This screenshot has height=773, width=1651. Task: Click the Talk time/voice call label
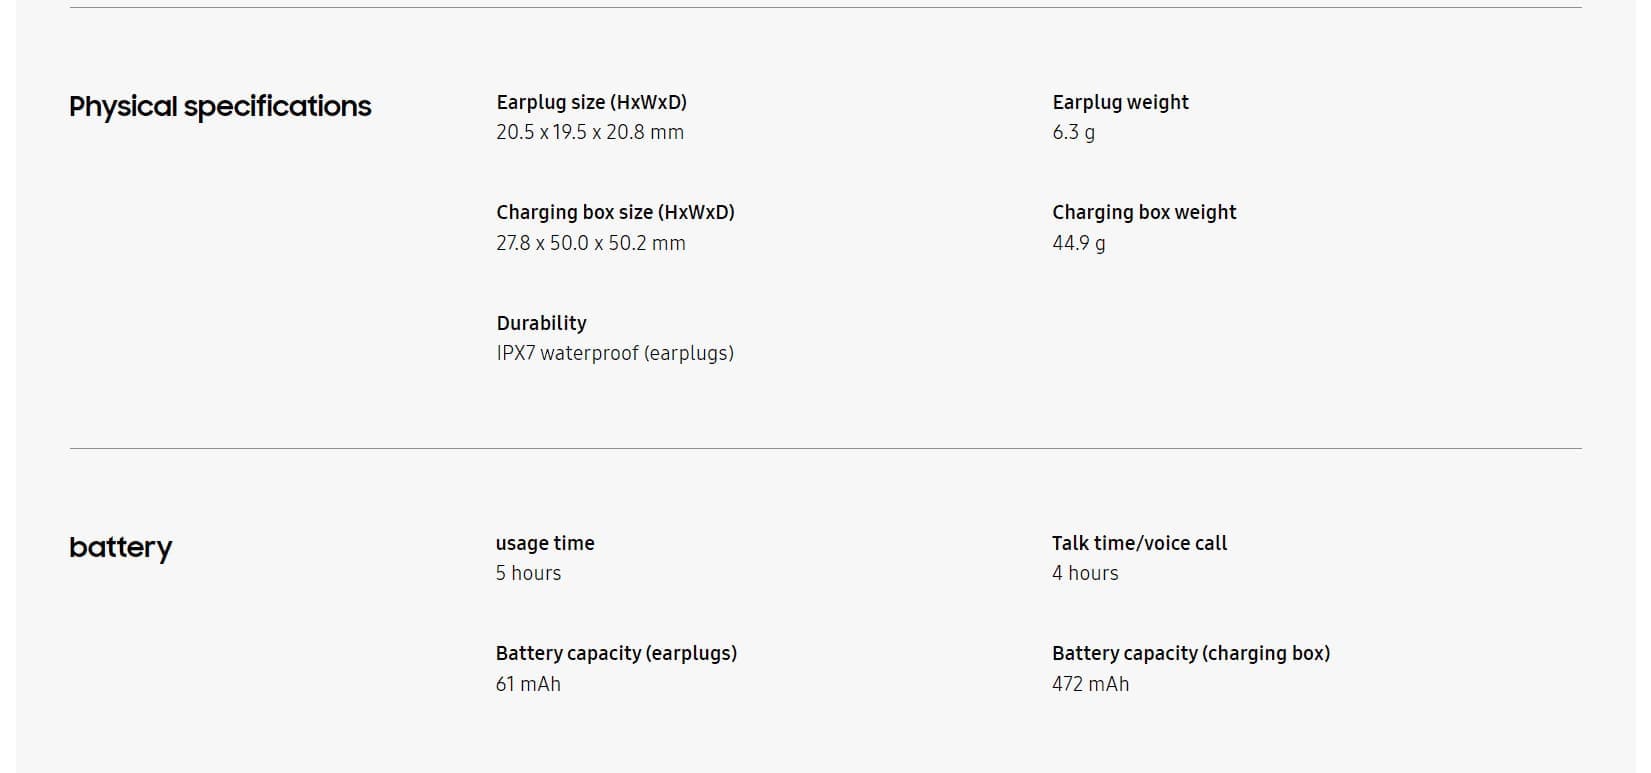(x=1139, y=543)
